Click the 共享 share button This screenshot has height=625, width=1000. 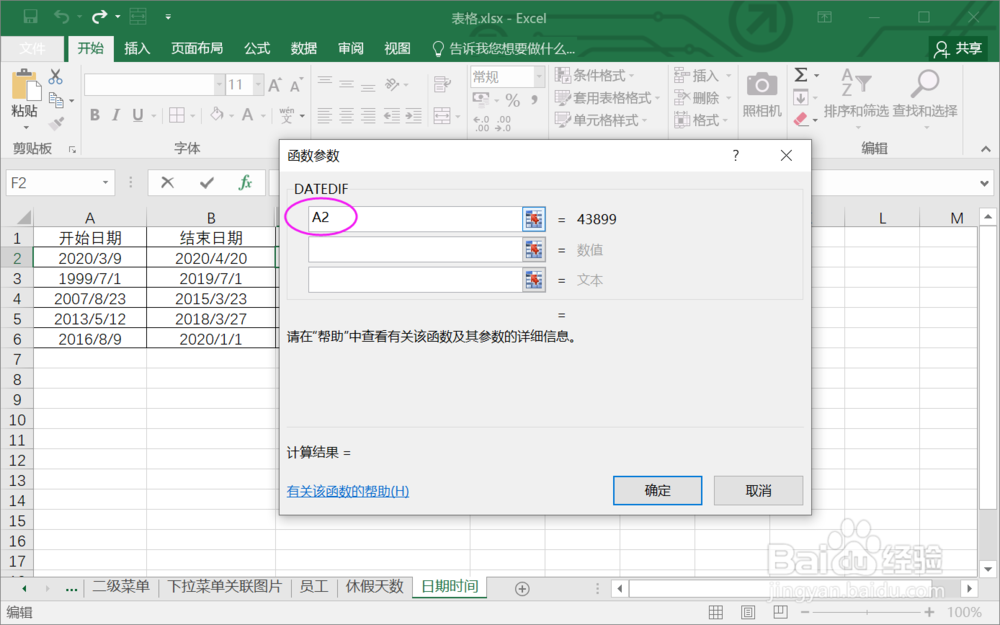pyautogui.click(x=958, y=48)
